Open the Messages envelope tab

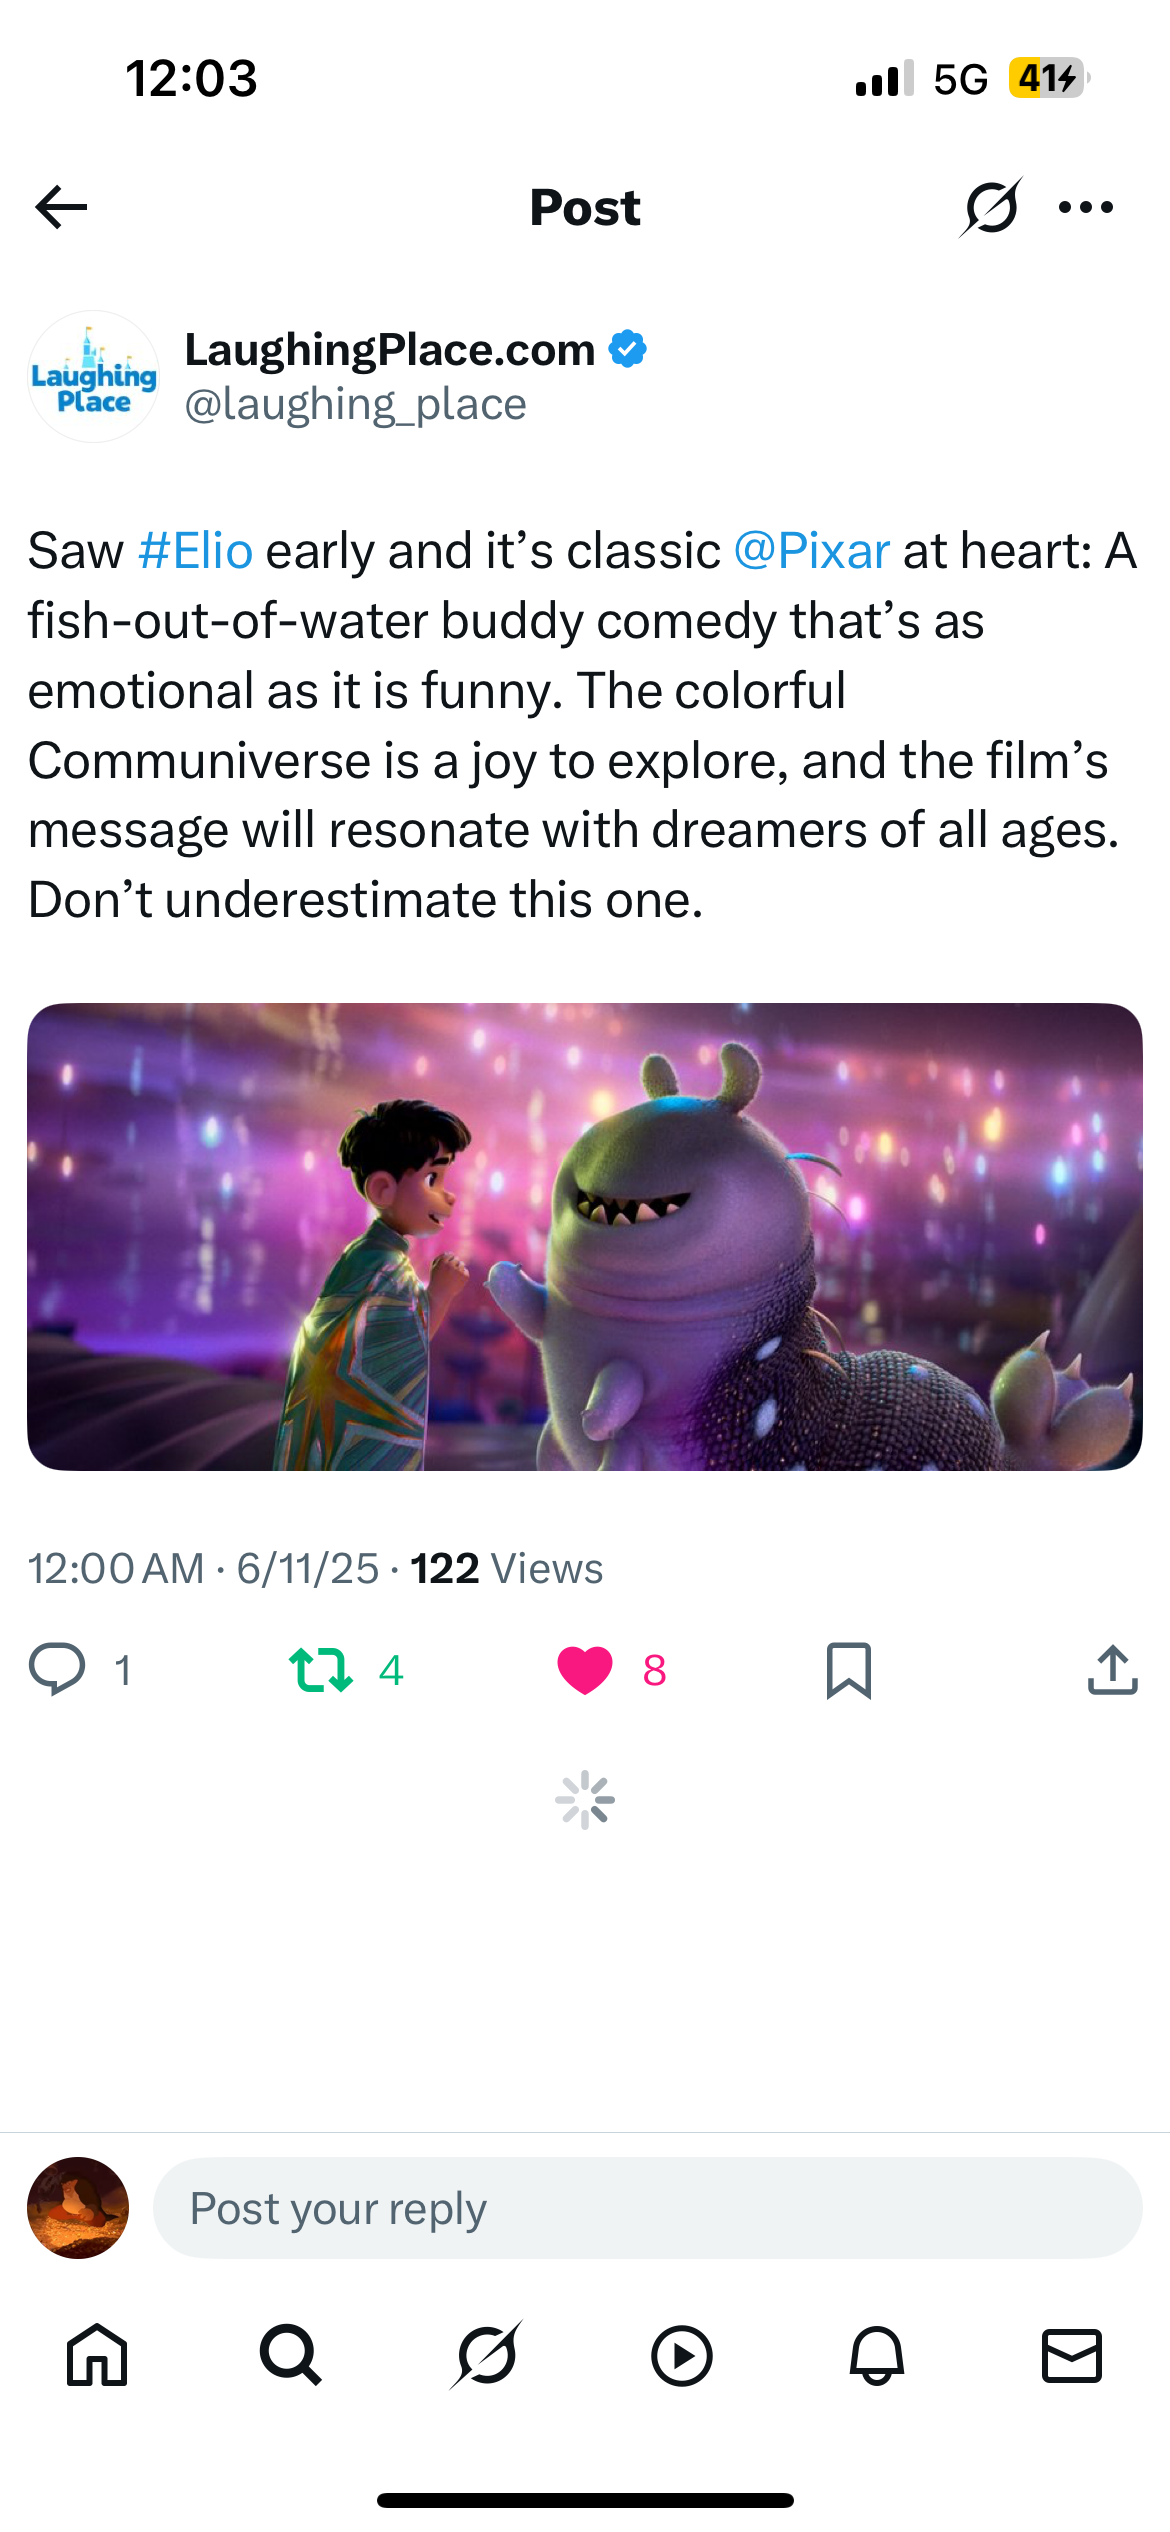point(1072,2356)
